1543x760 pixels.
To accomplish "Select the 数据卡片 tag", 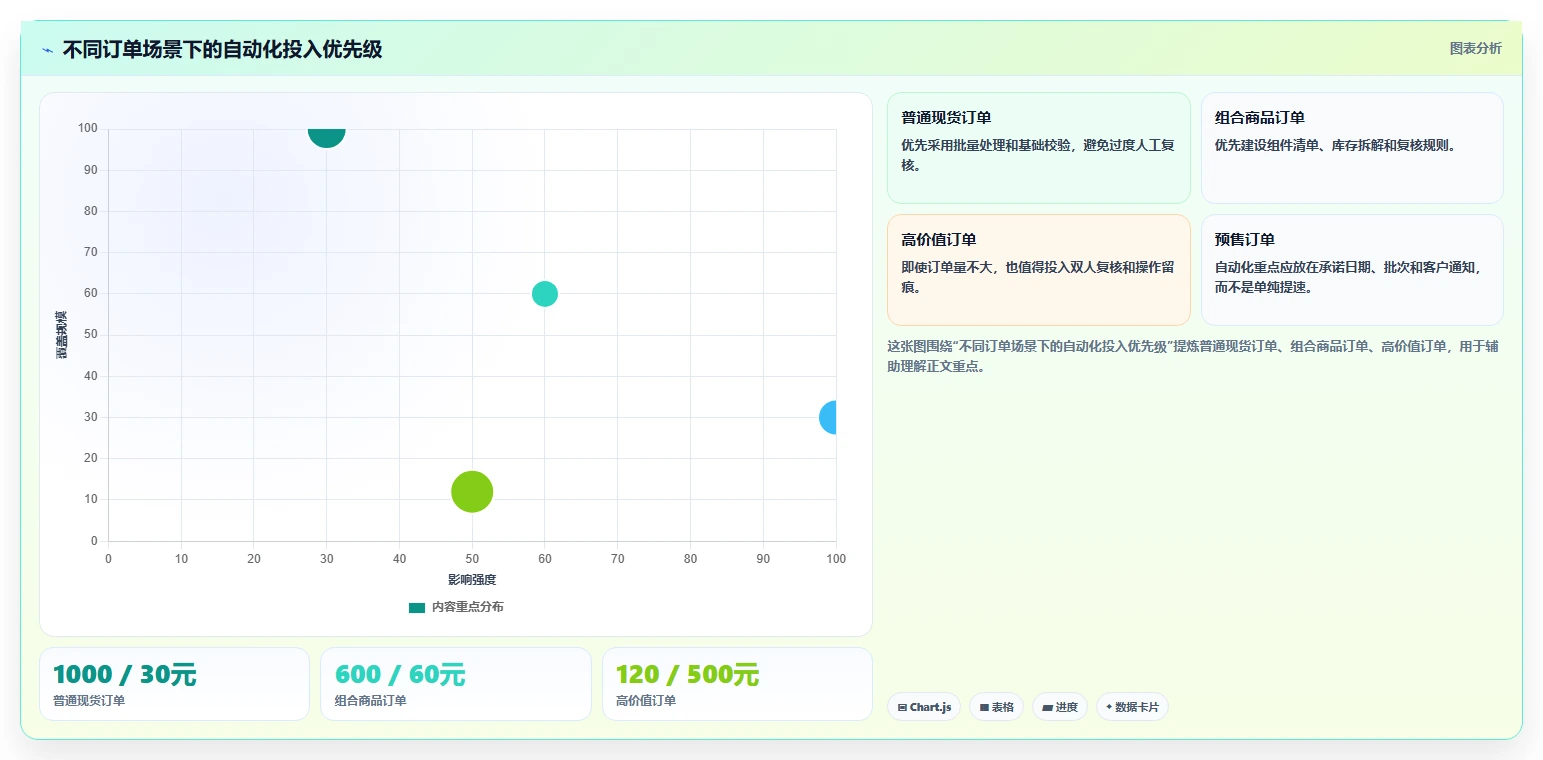I will coord(1132,707).
